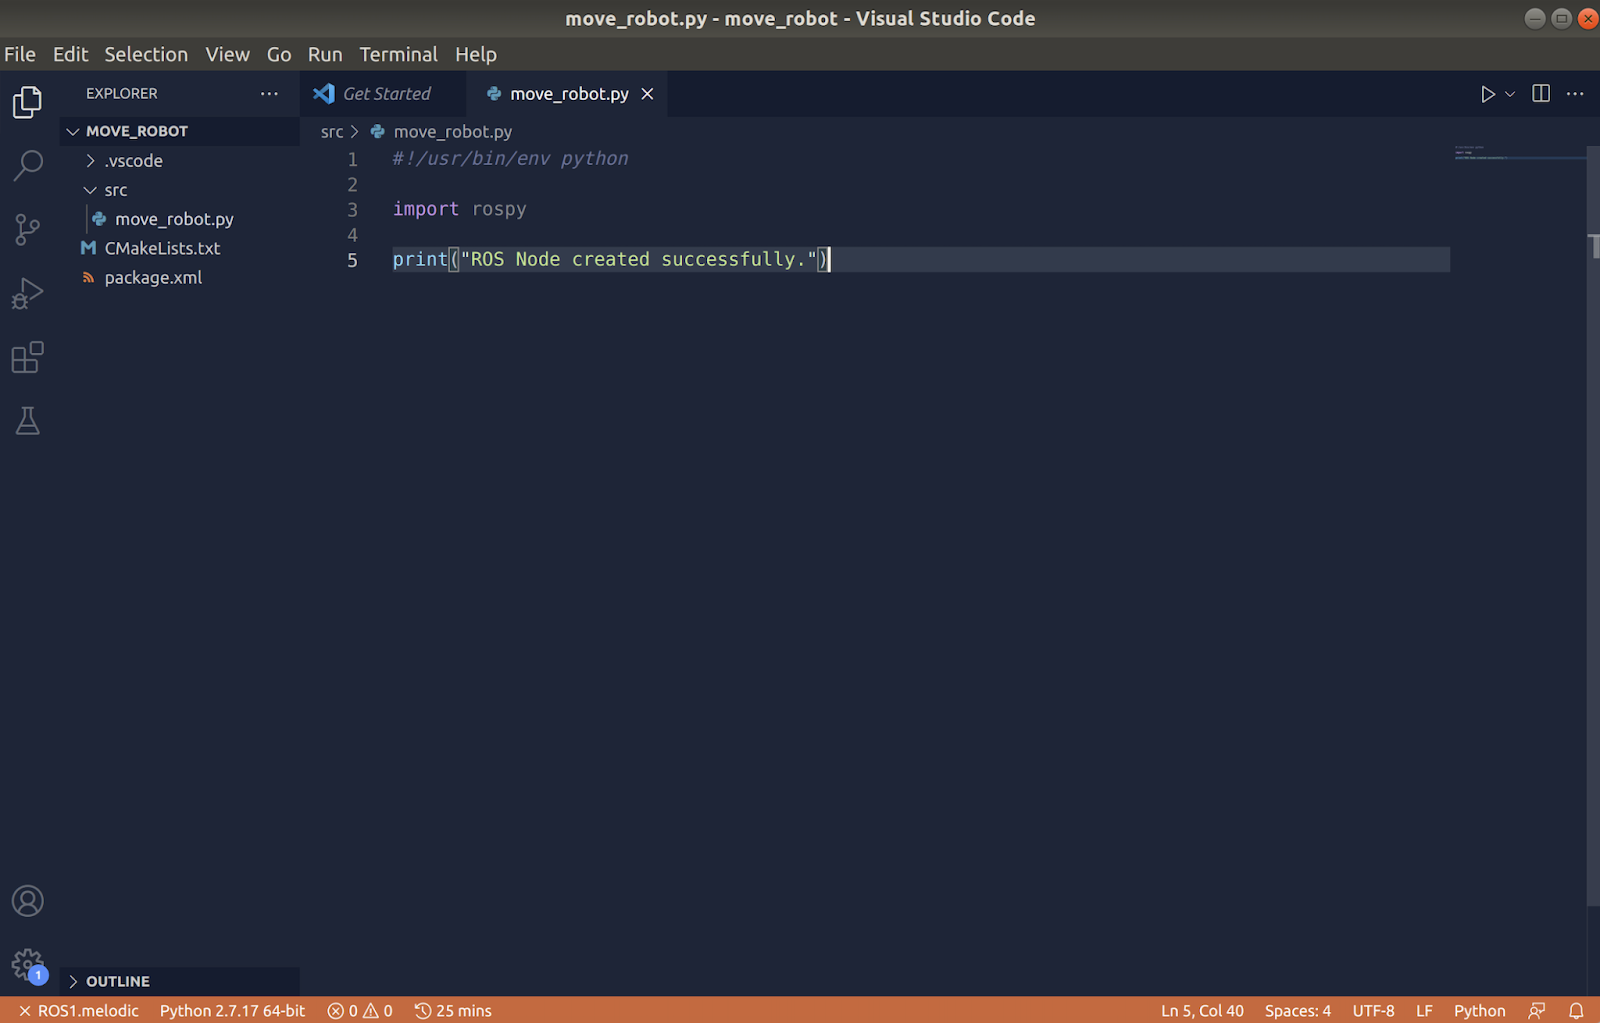The height and width of the screenshot is (1023, 1600).
Task: Open the Explorer view in activity bar
Action: point(28,102)
